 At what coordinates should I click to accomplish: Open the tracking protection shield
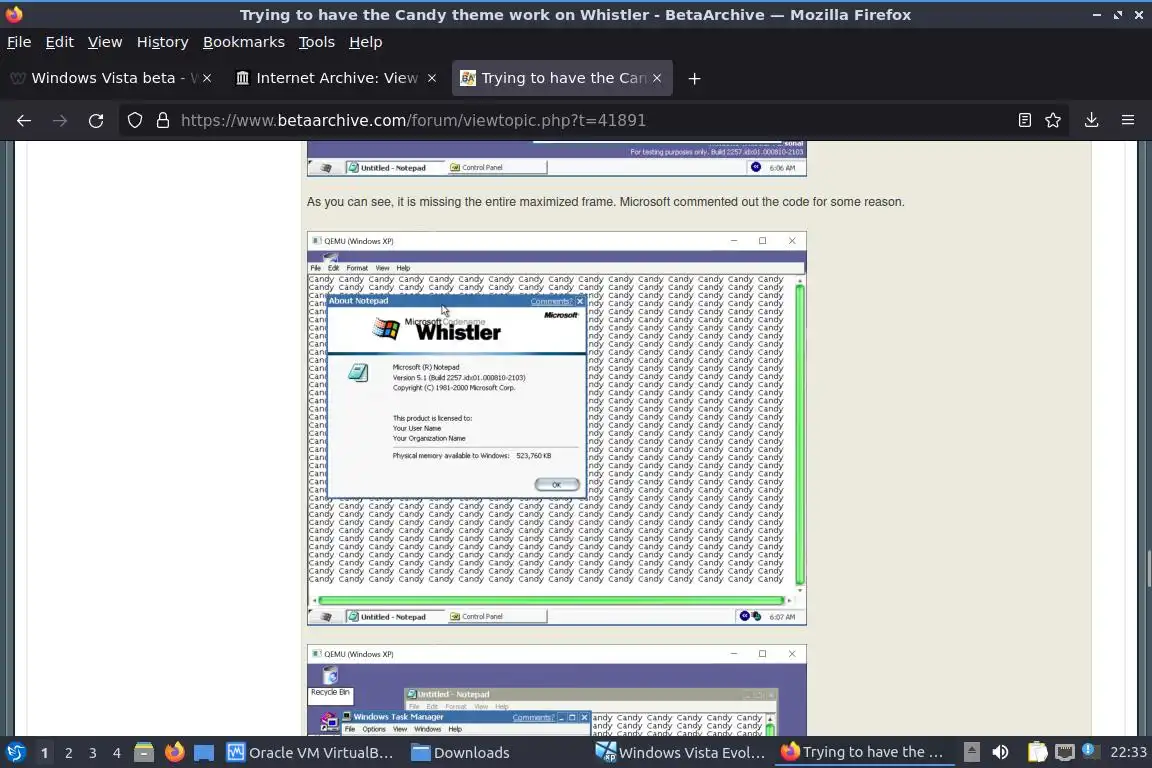coord(134,121)
